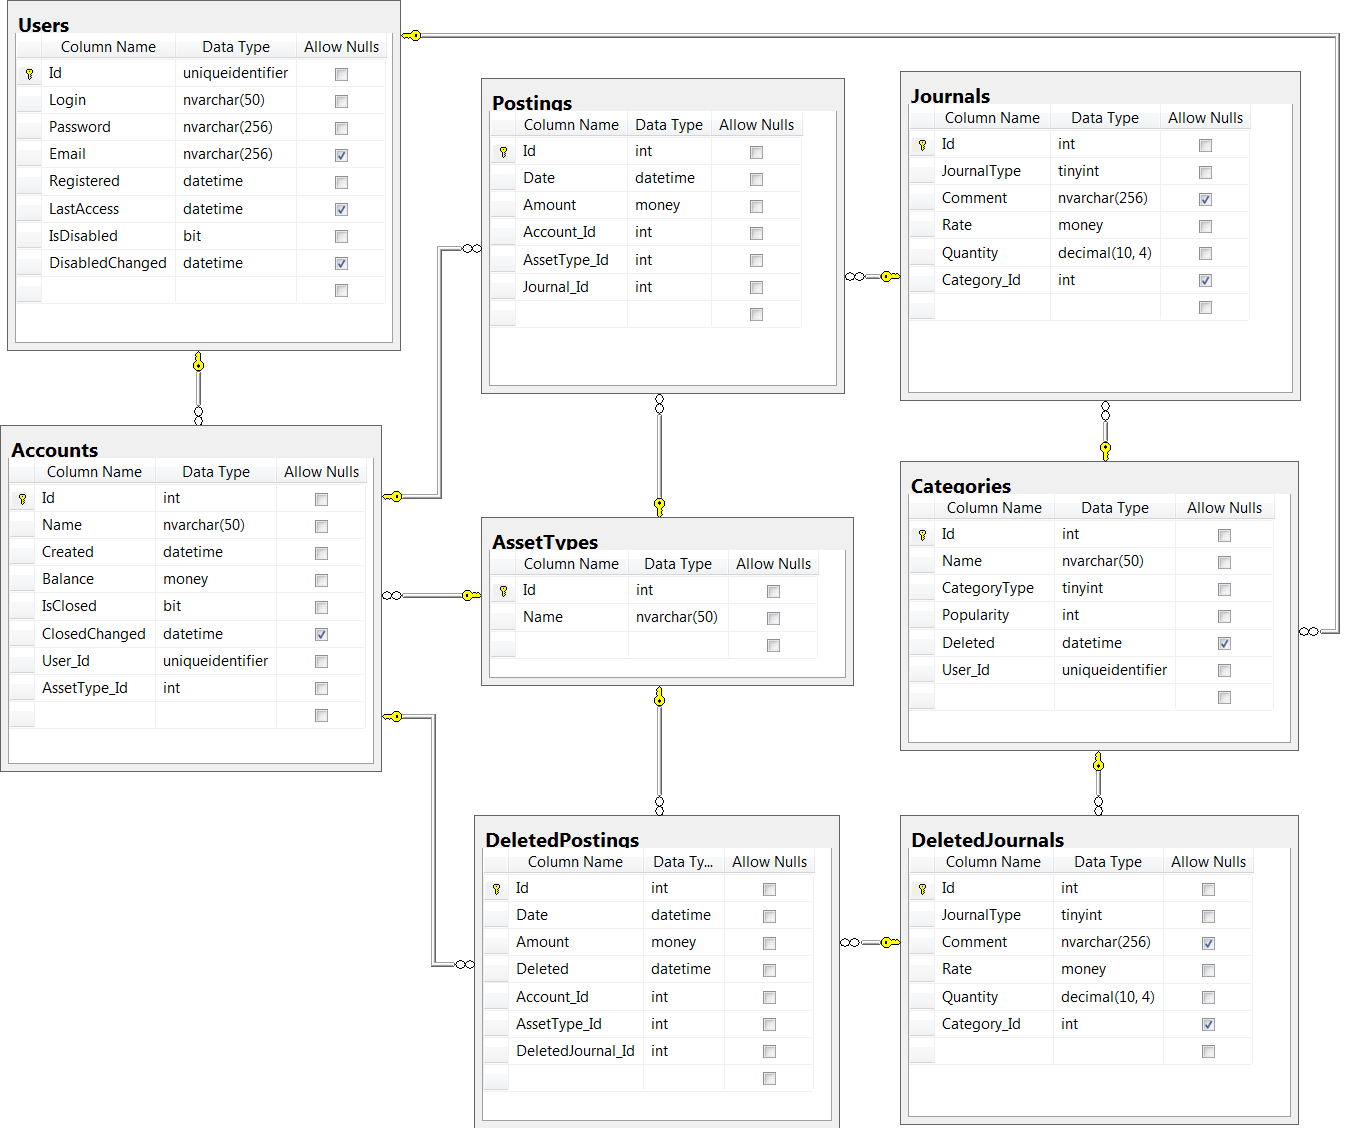Click Allow Nulls header in Categories table

(x=1225, y=508)
